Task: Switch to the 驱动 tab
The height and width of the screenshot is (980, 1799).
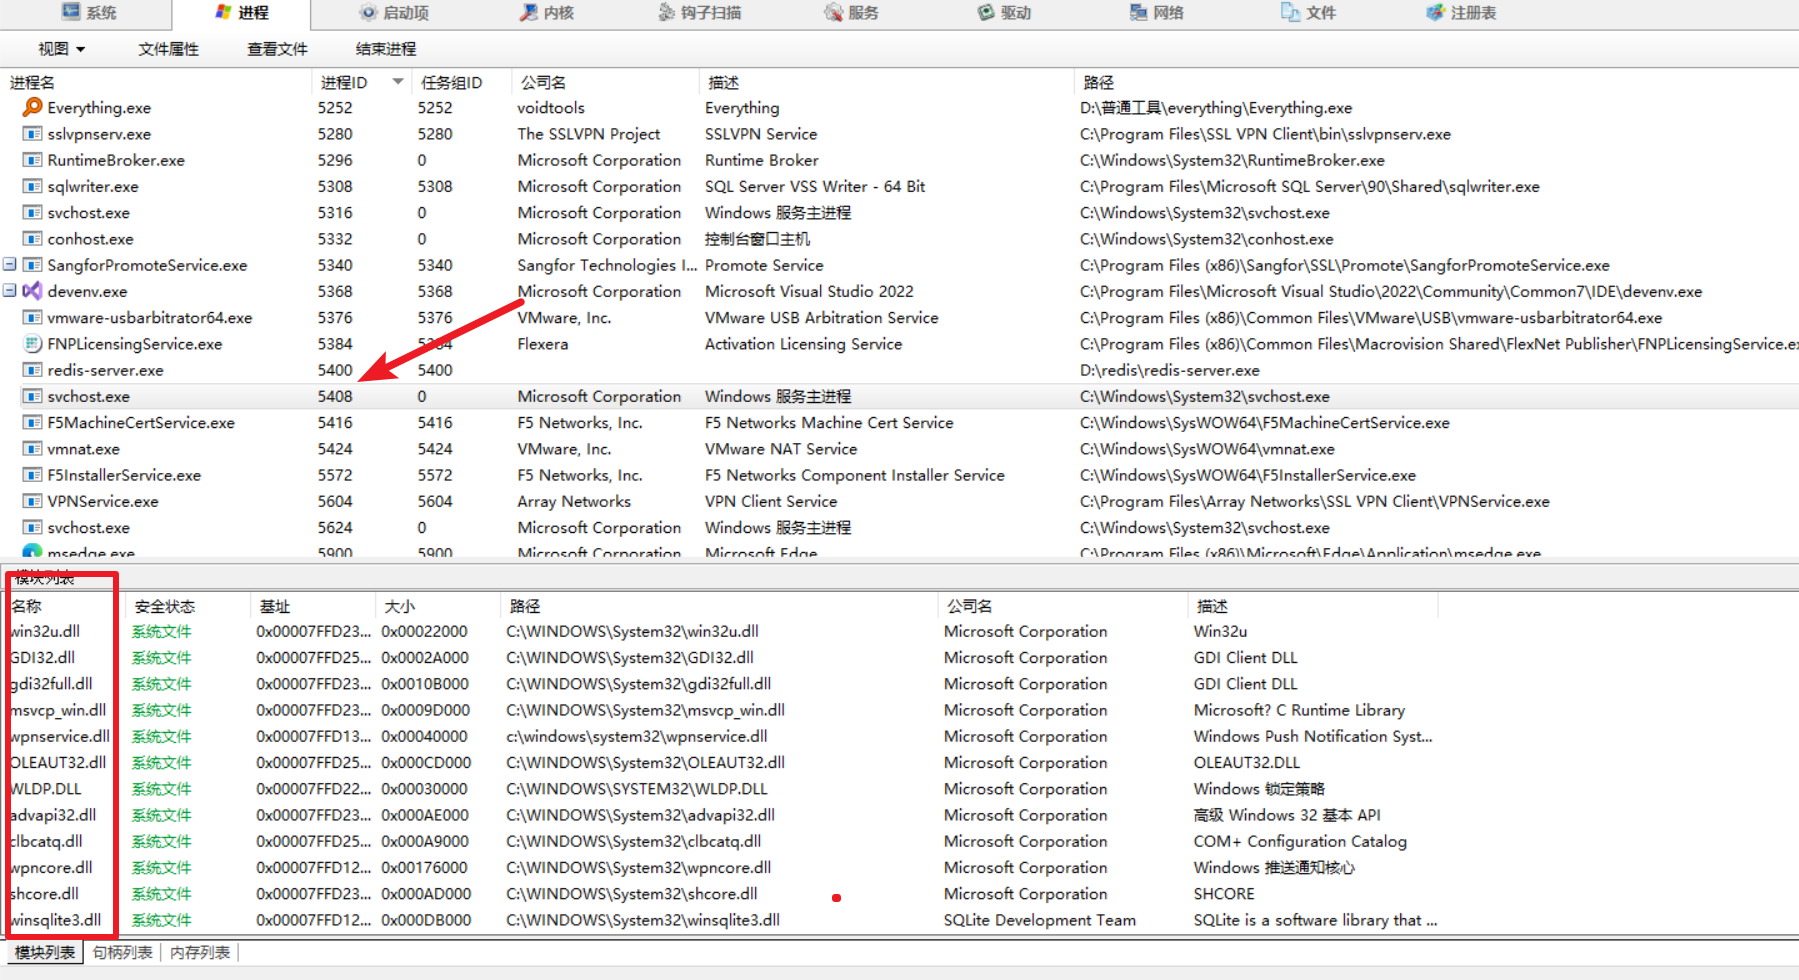Action: point(1004,12)
